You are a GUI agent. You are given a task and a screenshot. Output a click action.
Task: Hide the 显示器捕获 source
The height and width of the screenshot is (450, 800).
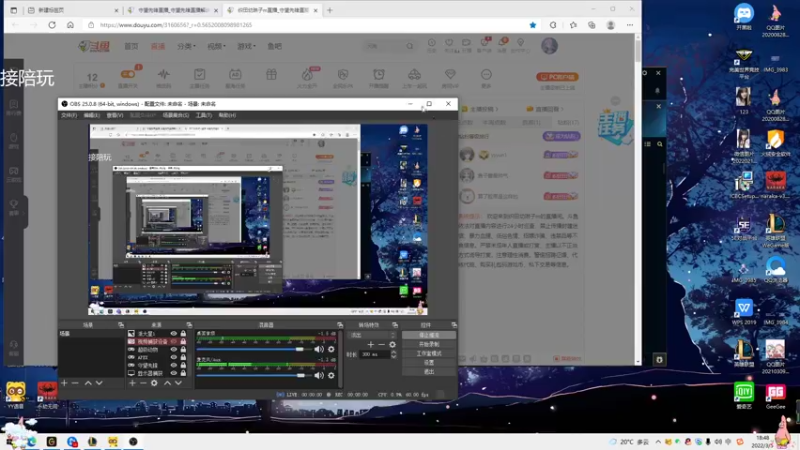coord(174,373)
